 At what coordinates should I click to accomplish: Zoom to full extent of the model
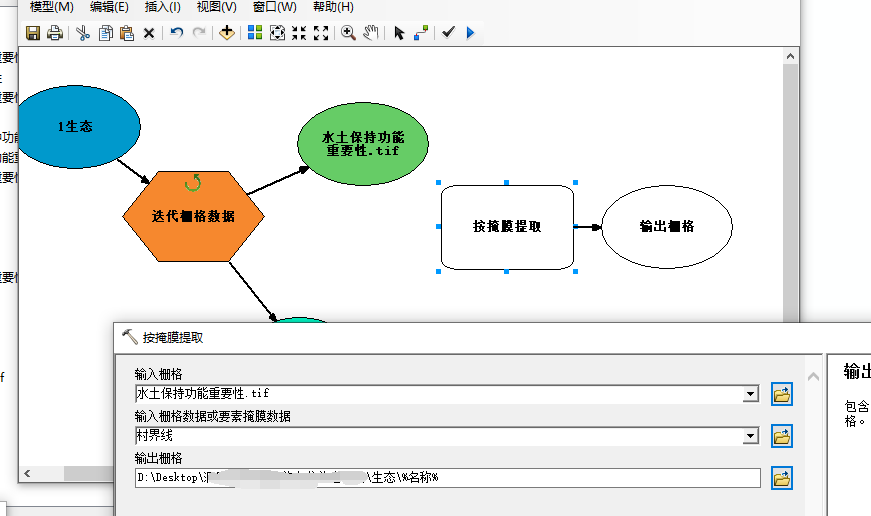277,33
